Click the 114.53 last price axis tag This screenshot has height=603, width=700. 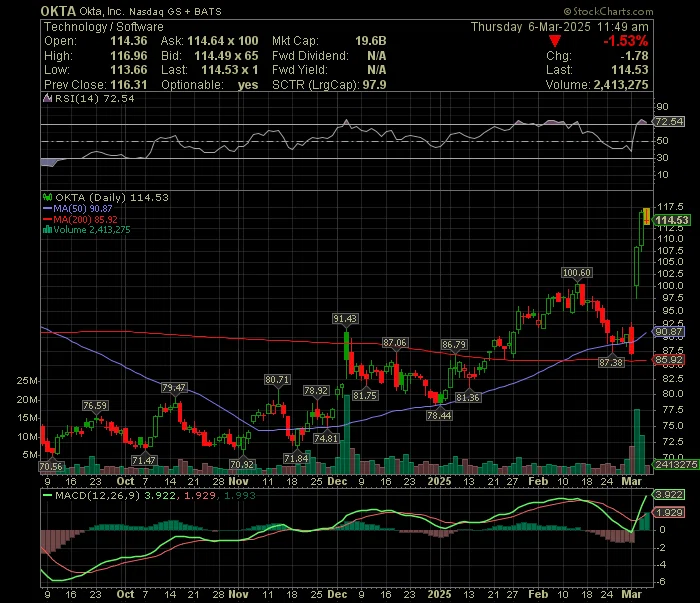coord(672,220)
